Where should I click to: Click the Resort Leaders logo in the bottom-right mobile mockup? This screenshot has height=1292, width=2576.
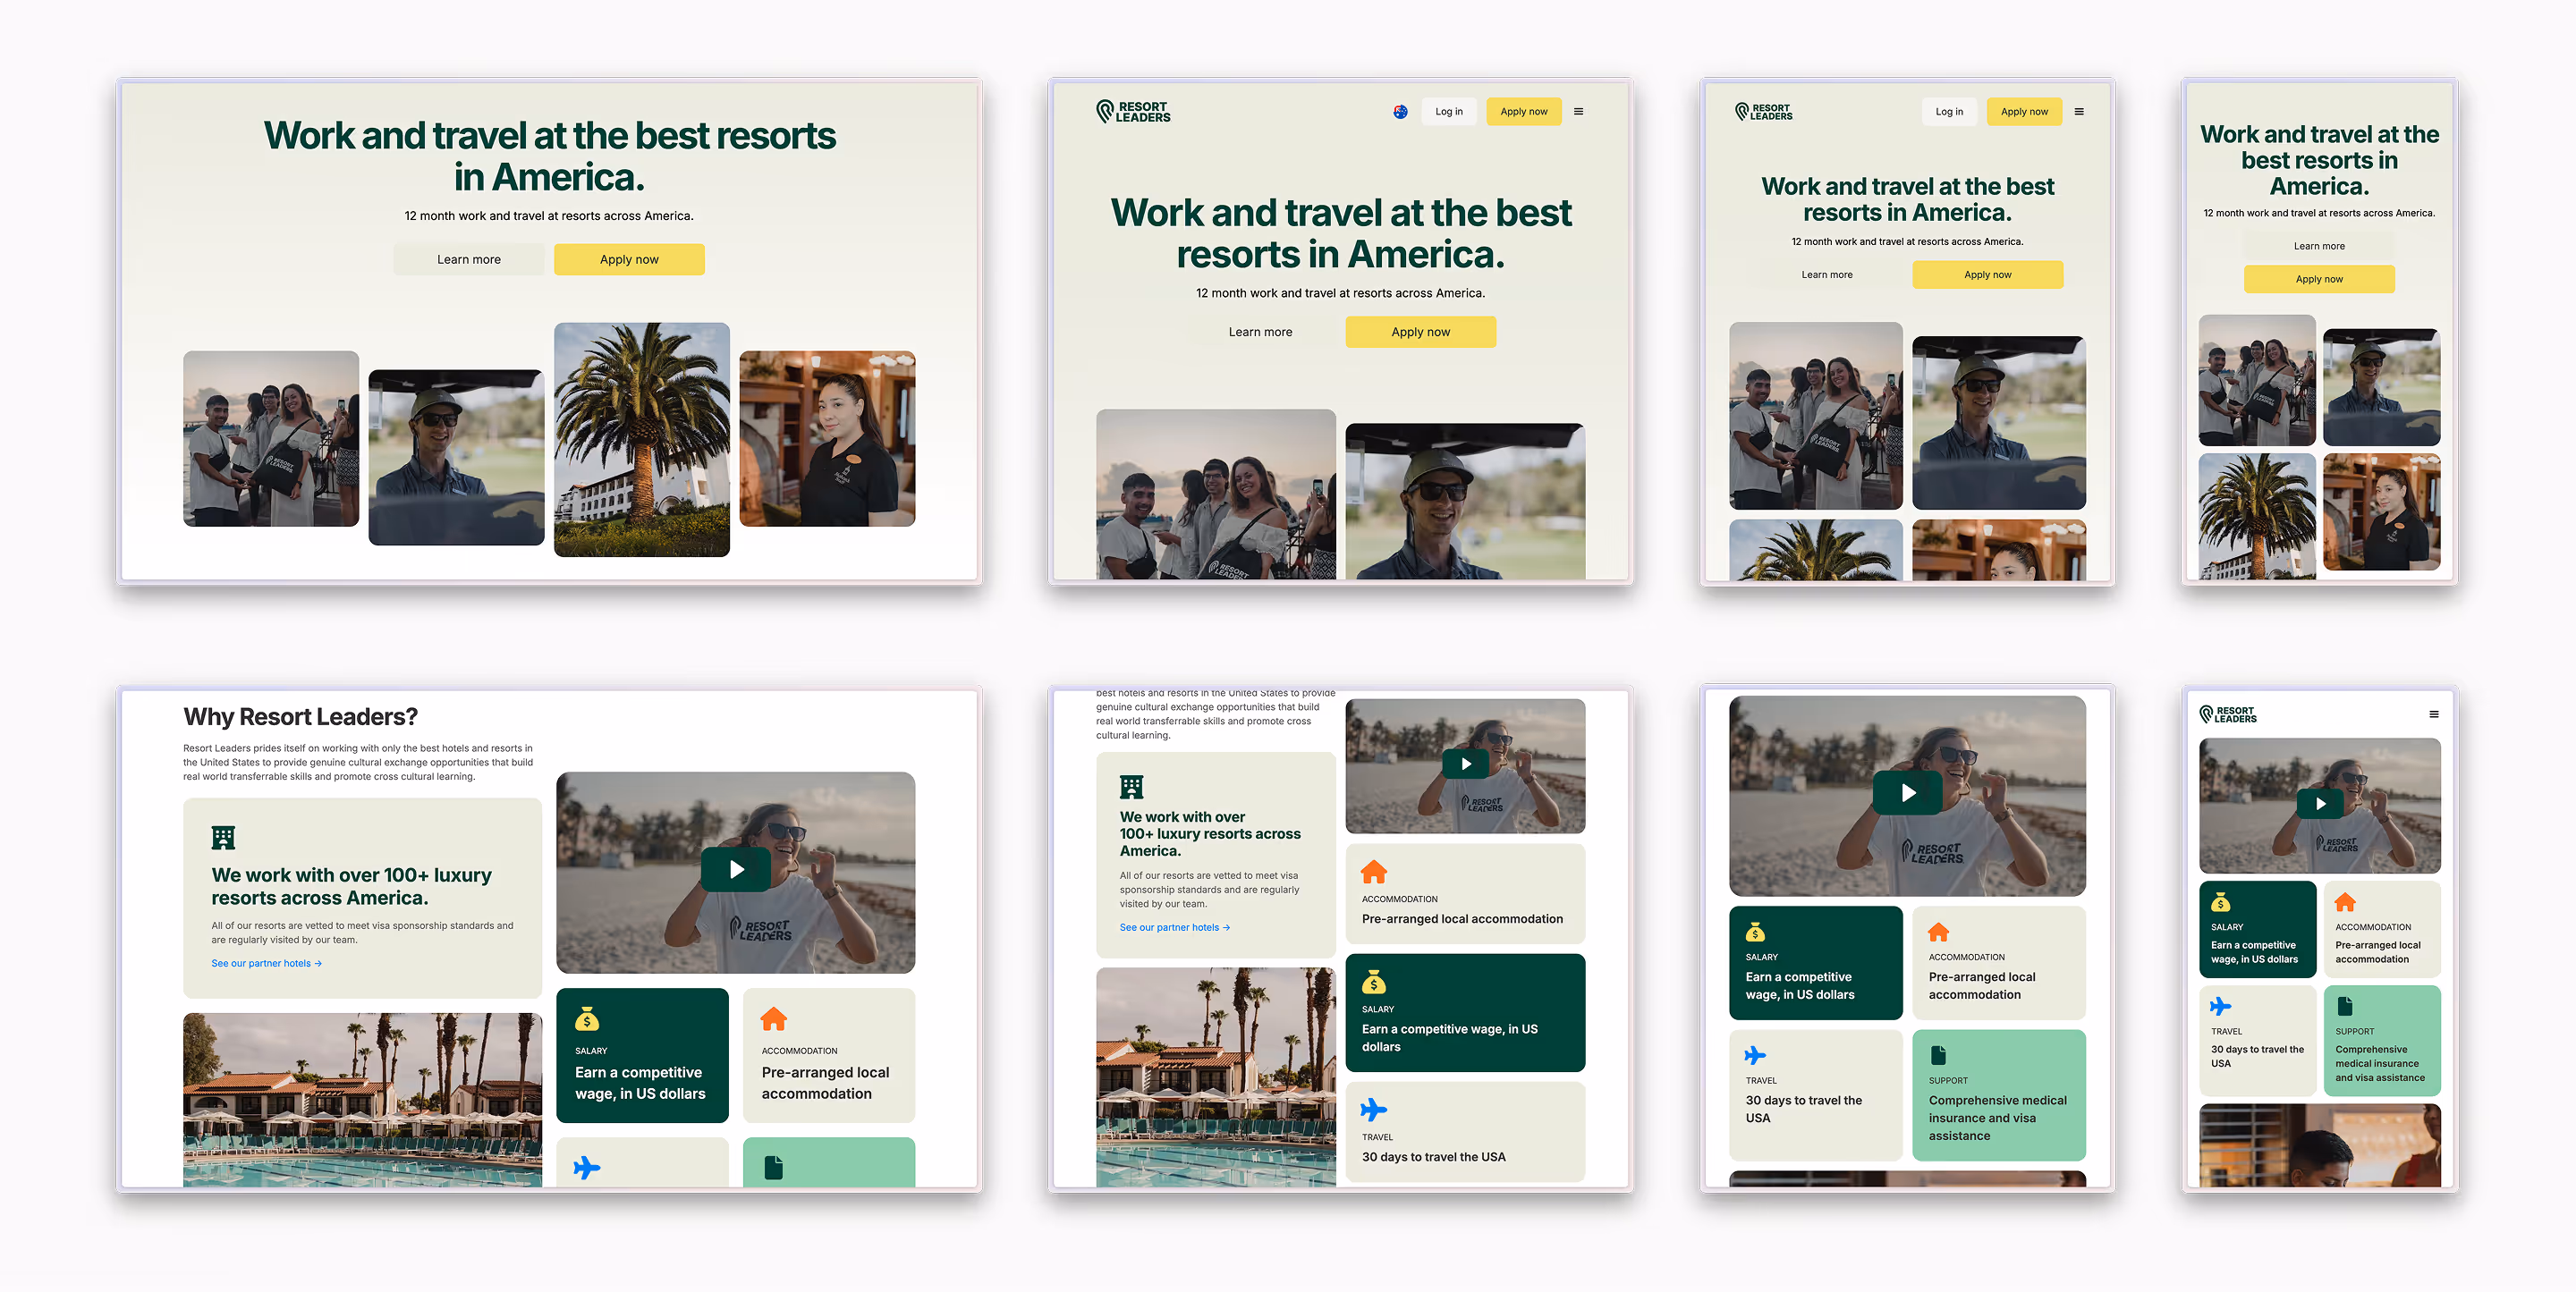click(x=2227, y=714)
